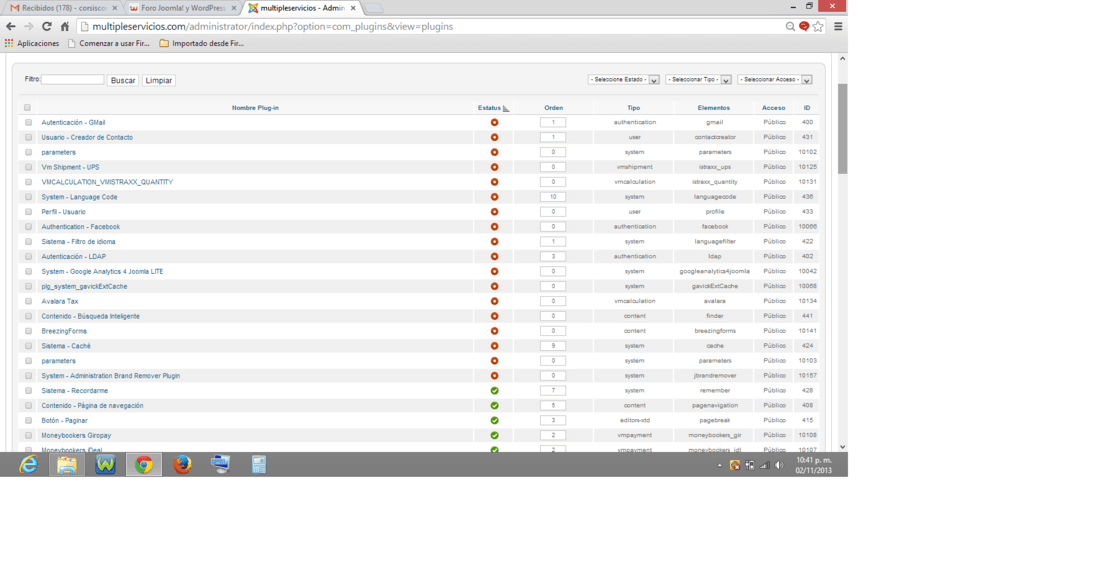Disable the Botón - Paginar status icon
This screenshot has width=1100, height=570.
[495, 421]
